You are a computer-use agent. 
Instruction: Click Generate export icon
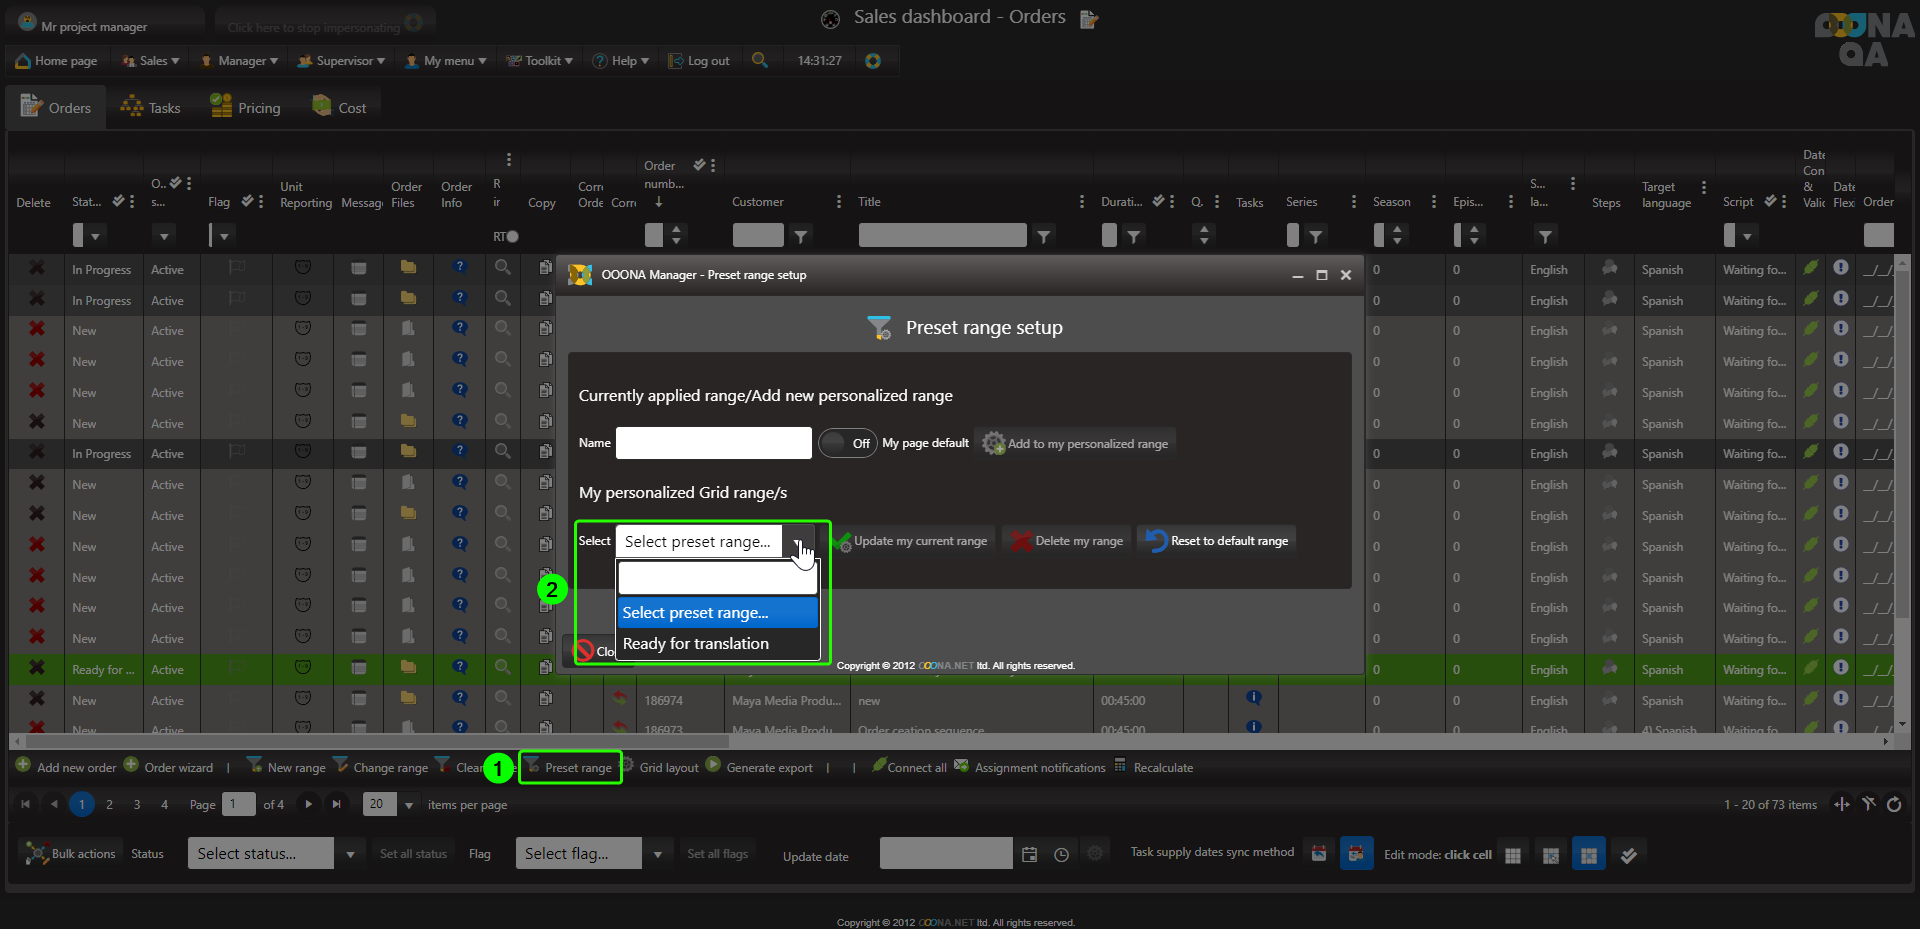[713, 765]
